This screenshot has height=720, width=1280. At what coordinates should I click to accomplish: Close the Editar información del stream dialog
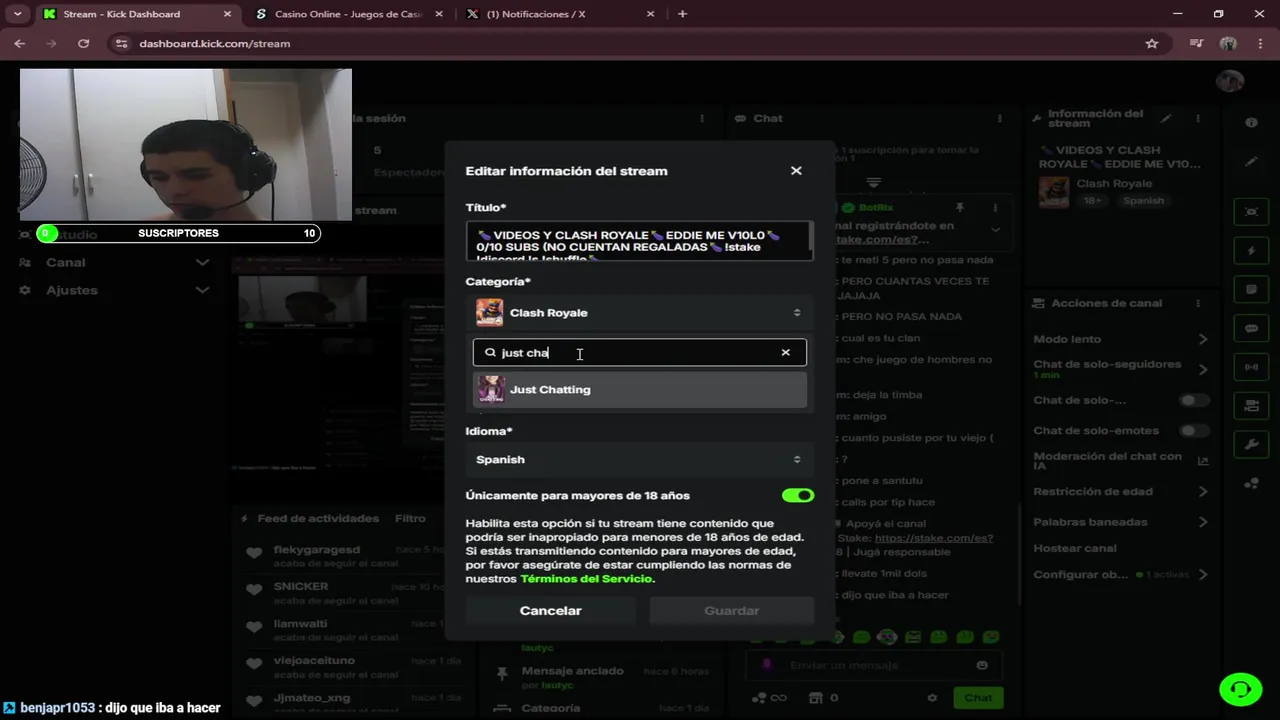[x=796, y=171]
